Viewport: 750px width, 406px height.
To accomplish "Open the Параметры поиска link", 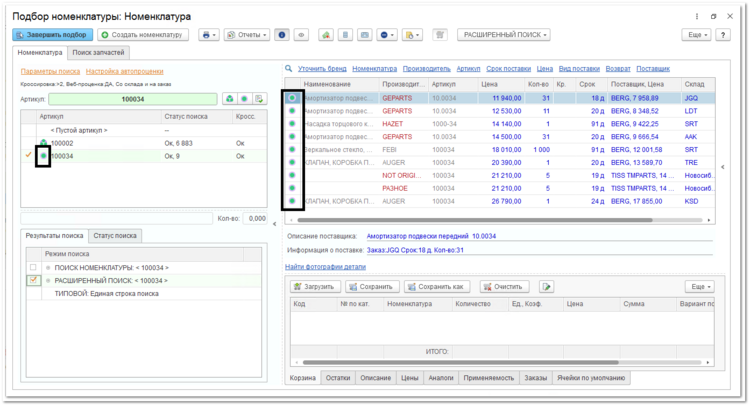I will pos(50,71).
